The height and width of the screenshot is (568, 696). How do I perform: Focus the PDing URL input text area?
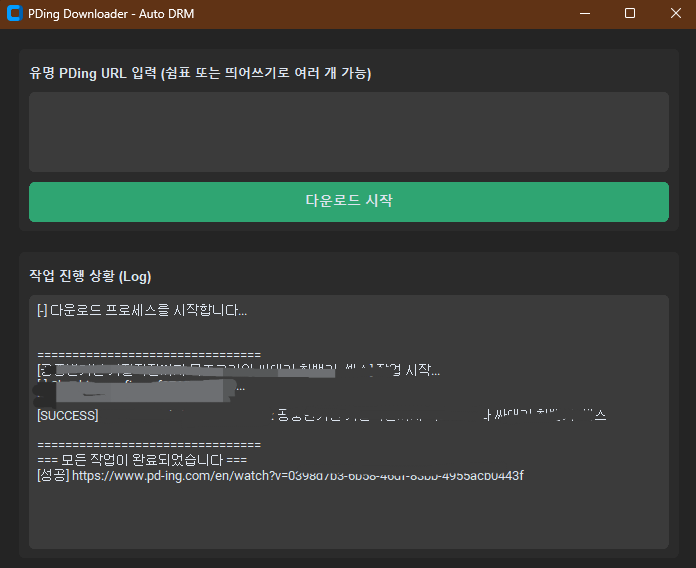[348, 132]
